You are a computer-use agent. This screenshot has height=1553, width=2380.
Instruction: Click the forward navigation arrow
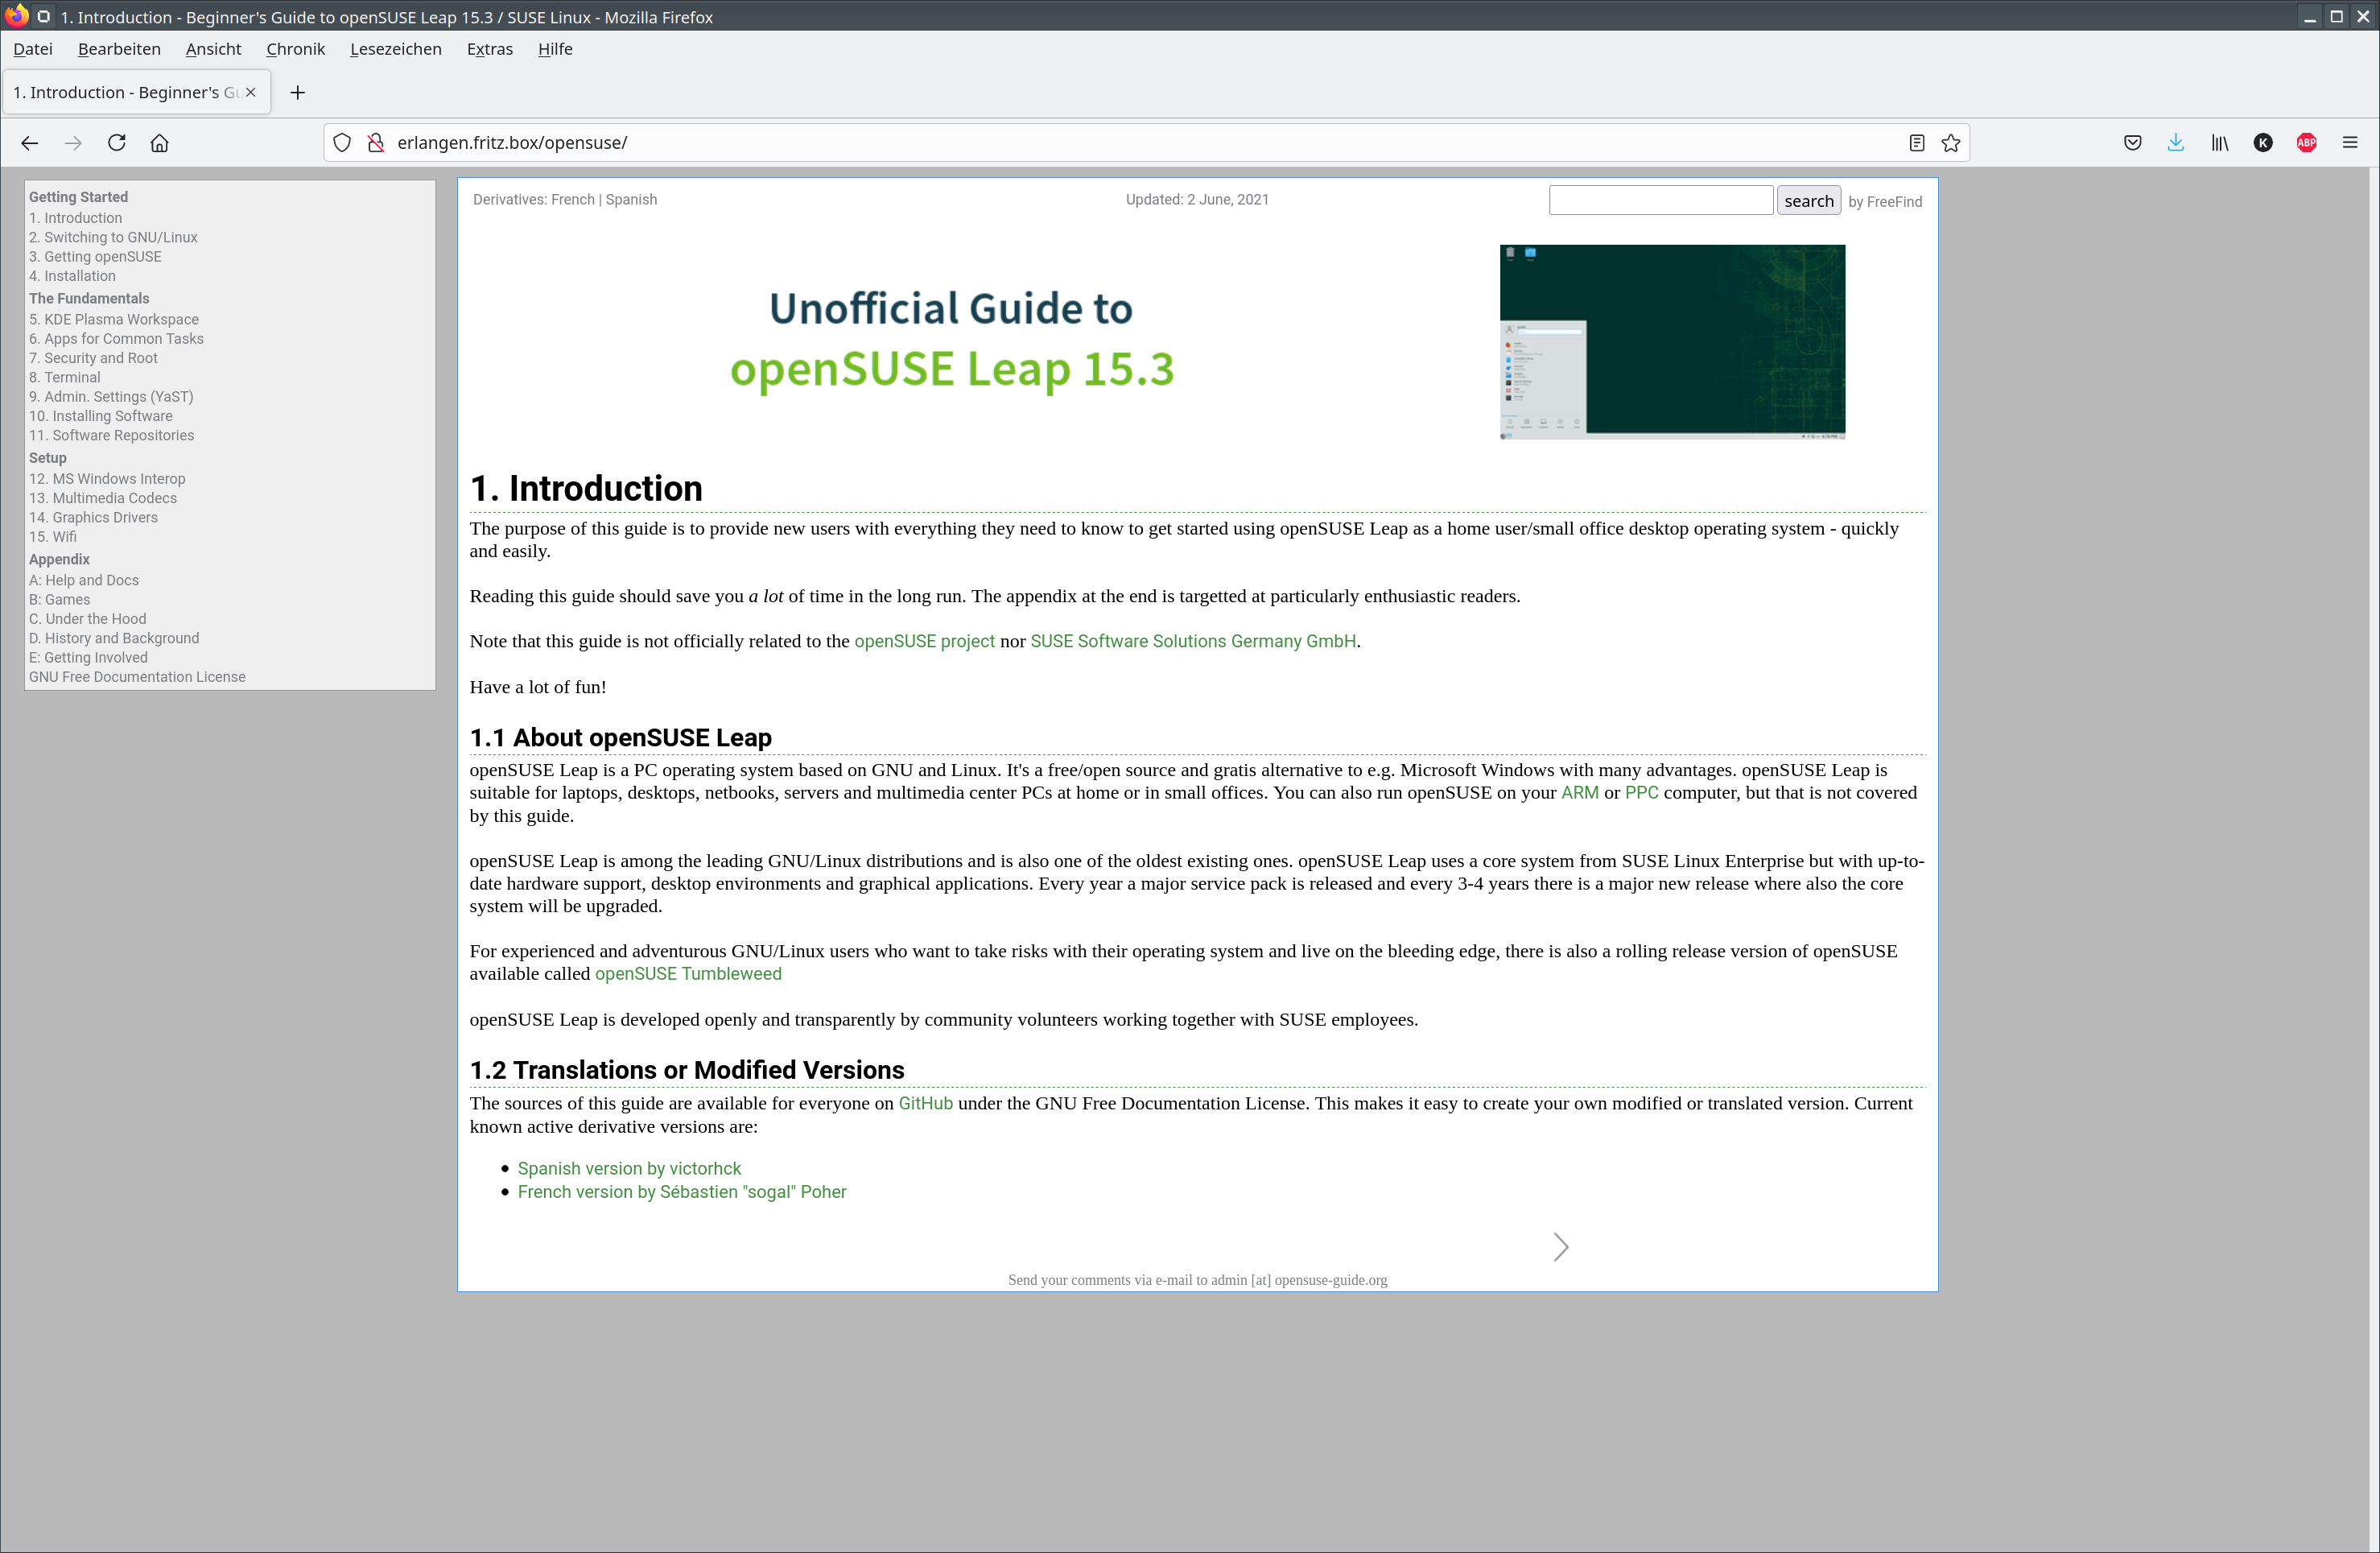[73, 143]
